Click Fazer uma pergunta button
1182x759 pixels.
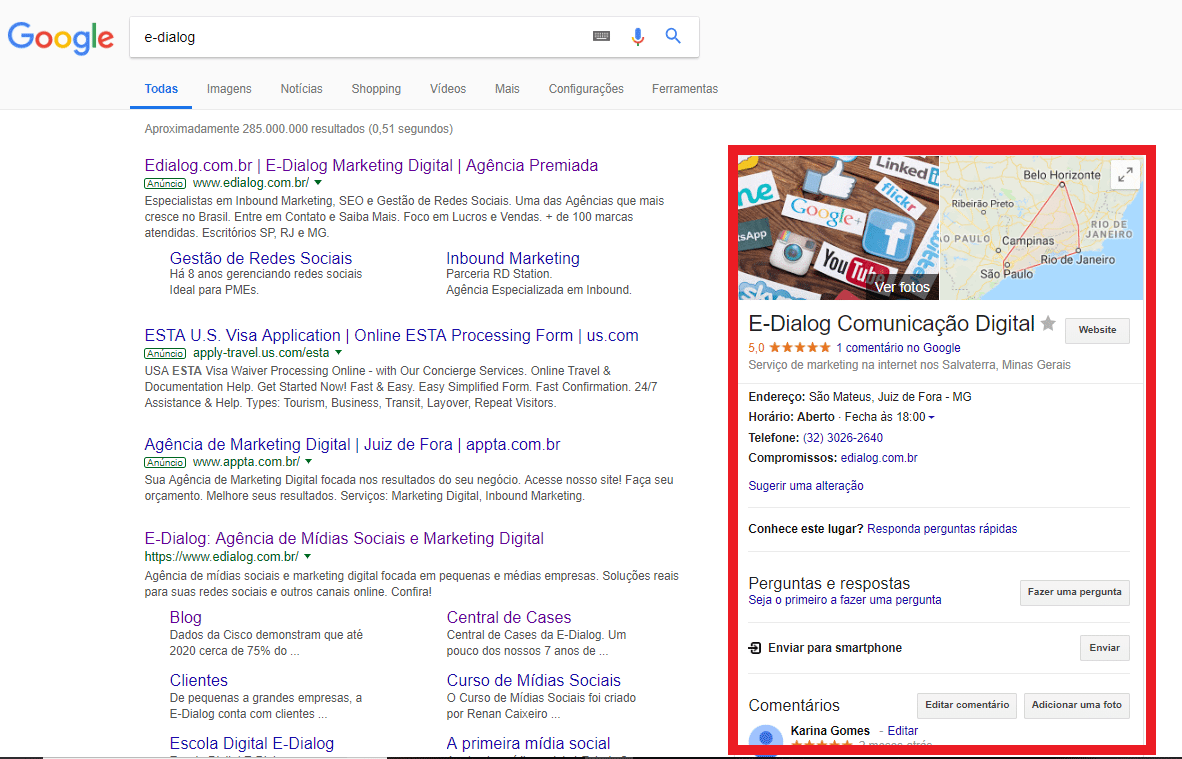coord(1074,592)
